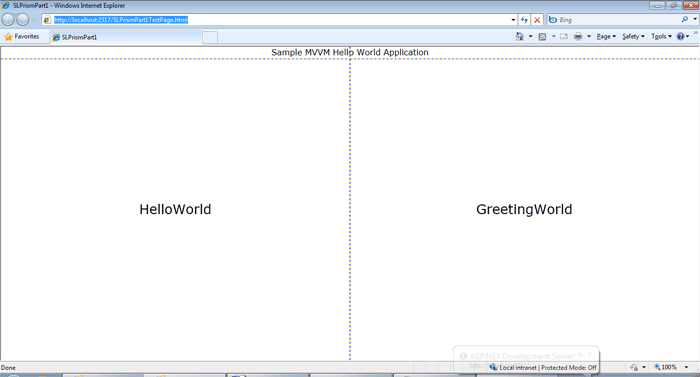
Task: Select the SLPrismPart1 tab
Action: point(126,37)
